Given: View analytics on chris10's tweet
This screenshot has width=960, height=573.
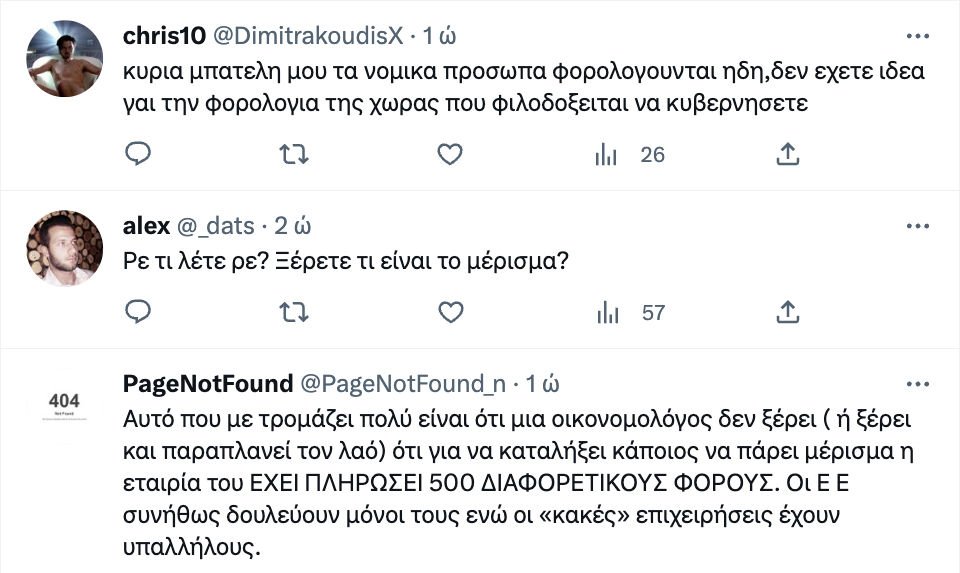Looking at the screenshot, I should pyautogui.click(x=606, y=154).
